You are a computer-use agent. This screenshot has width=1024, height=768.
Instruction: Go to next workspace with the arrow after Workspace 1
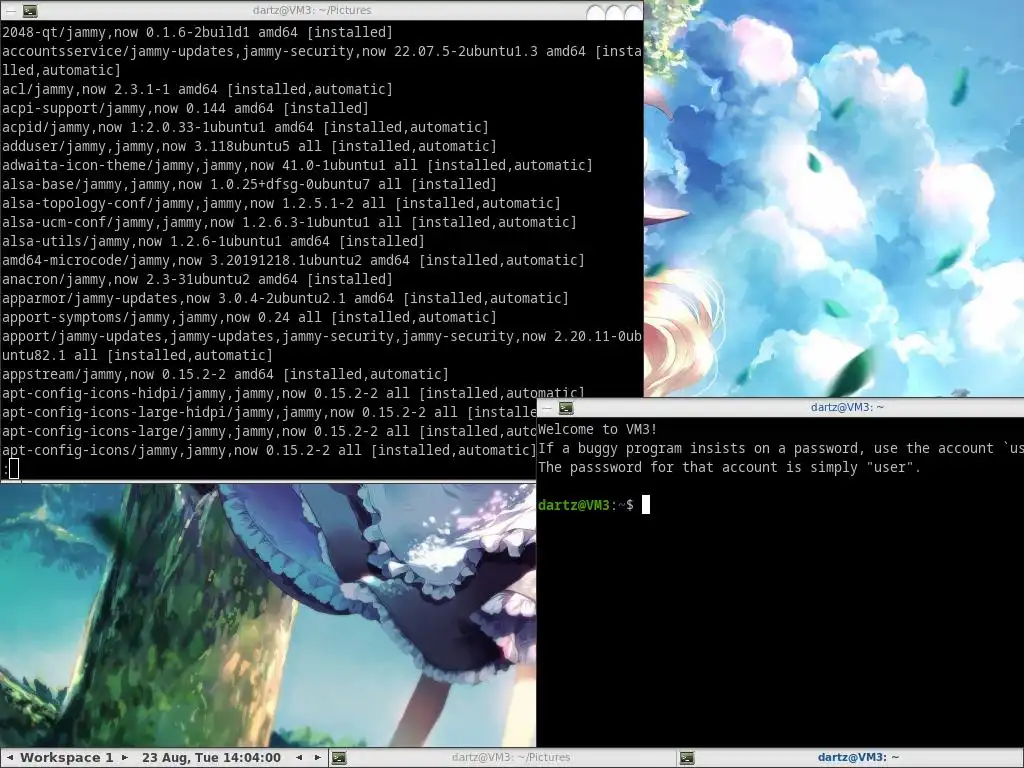coord(125,758)
